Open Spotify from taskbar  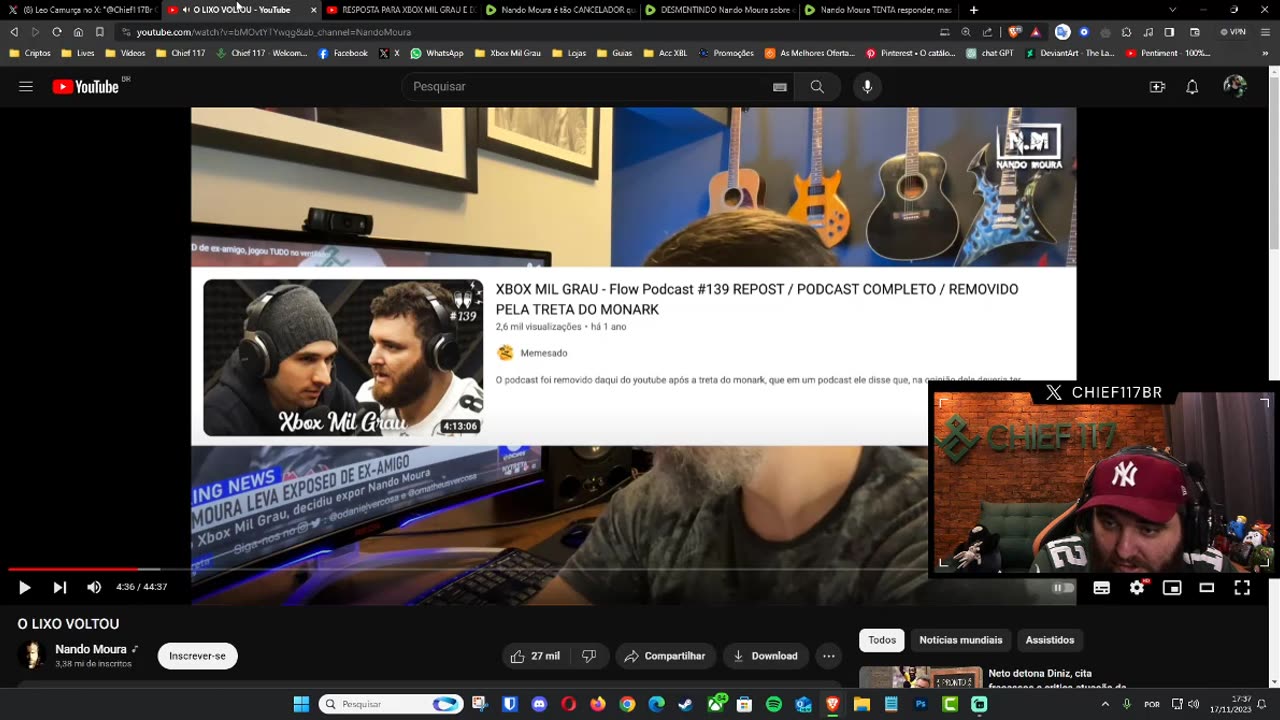774,704
